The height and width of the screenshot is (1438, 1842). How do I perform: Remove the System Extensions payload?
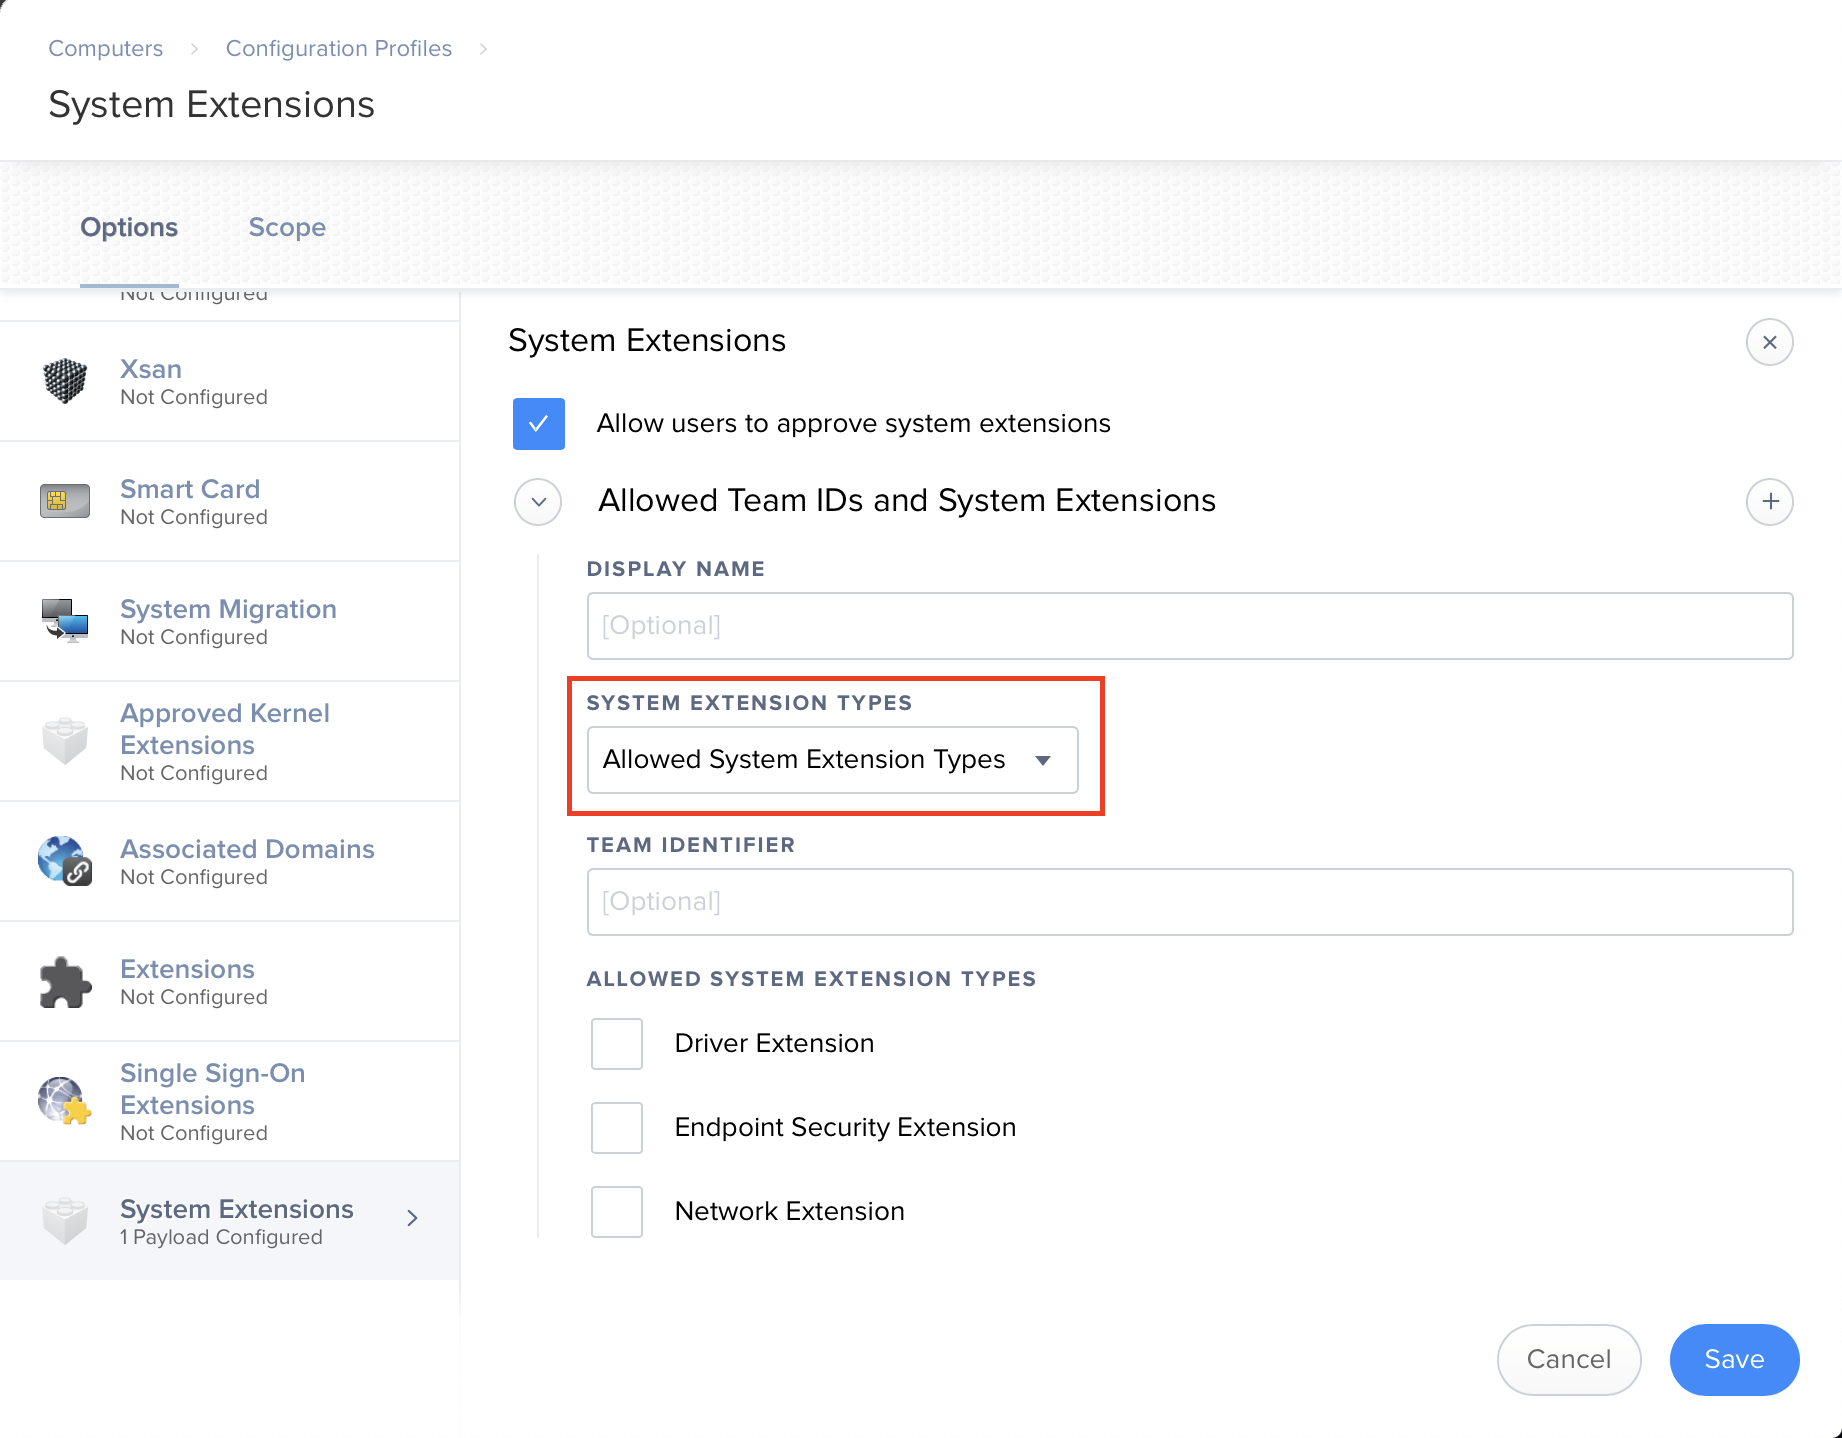click(x=1769, y=342)
